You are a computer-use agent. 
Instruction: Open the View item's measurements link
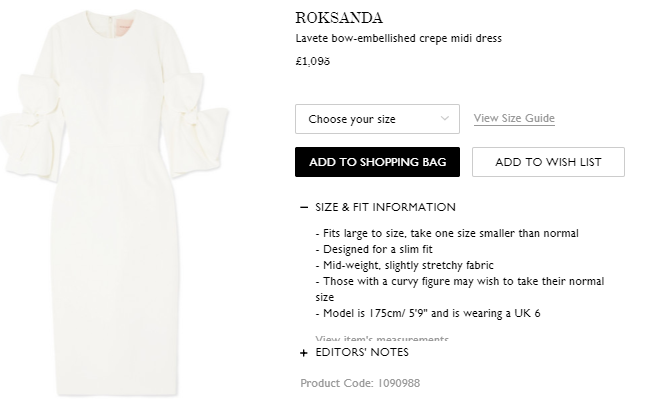point(381,340)
